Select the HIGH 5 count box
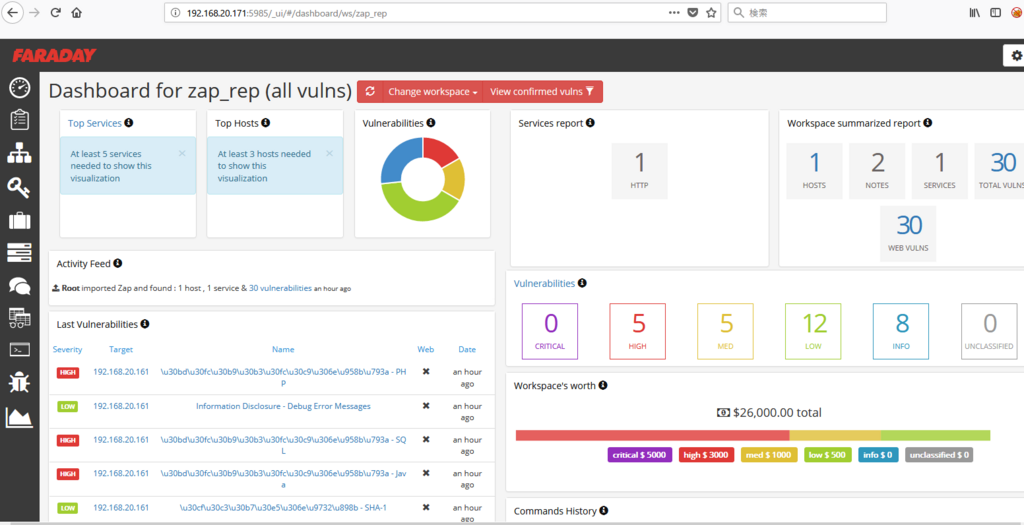1024x525 pixels. click(x=637, y=331)
